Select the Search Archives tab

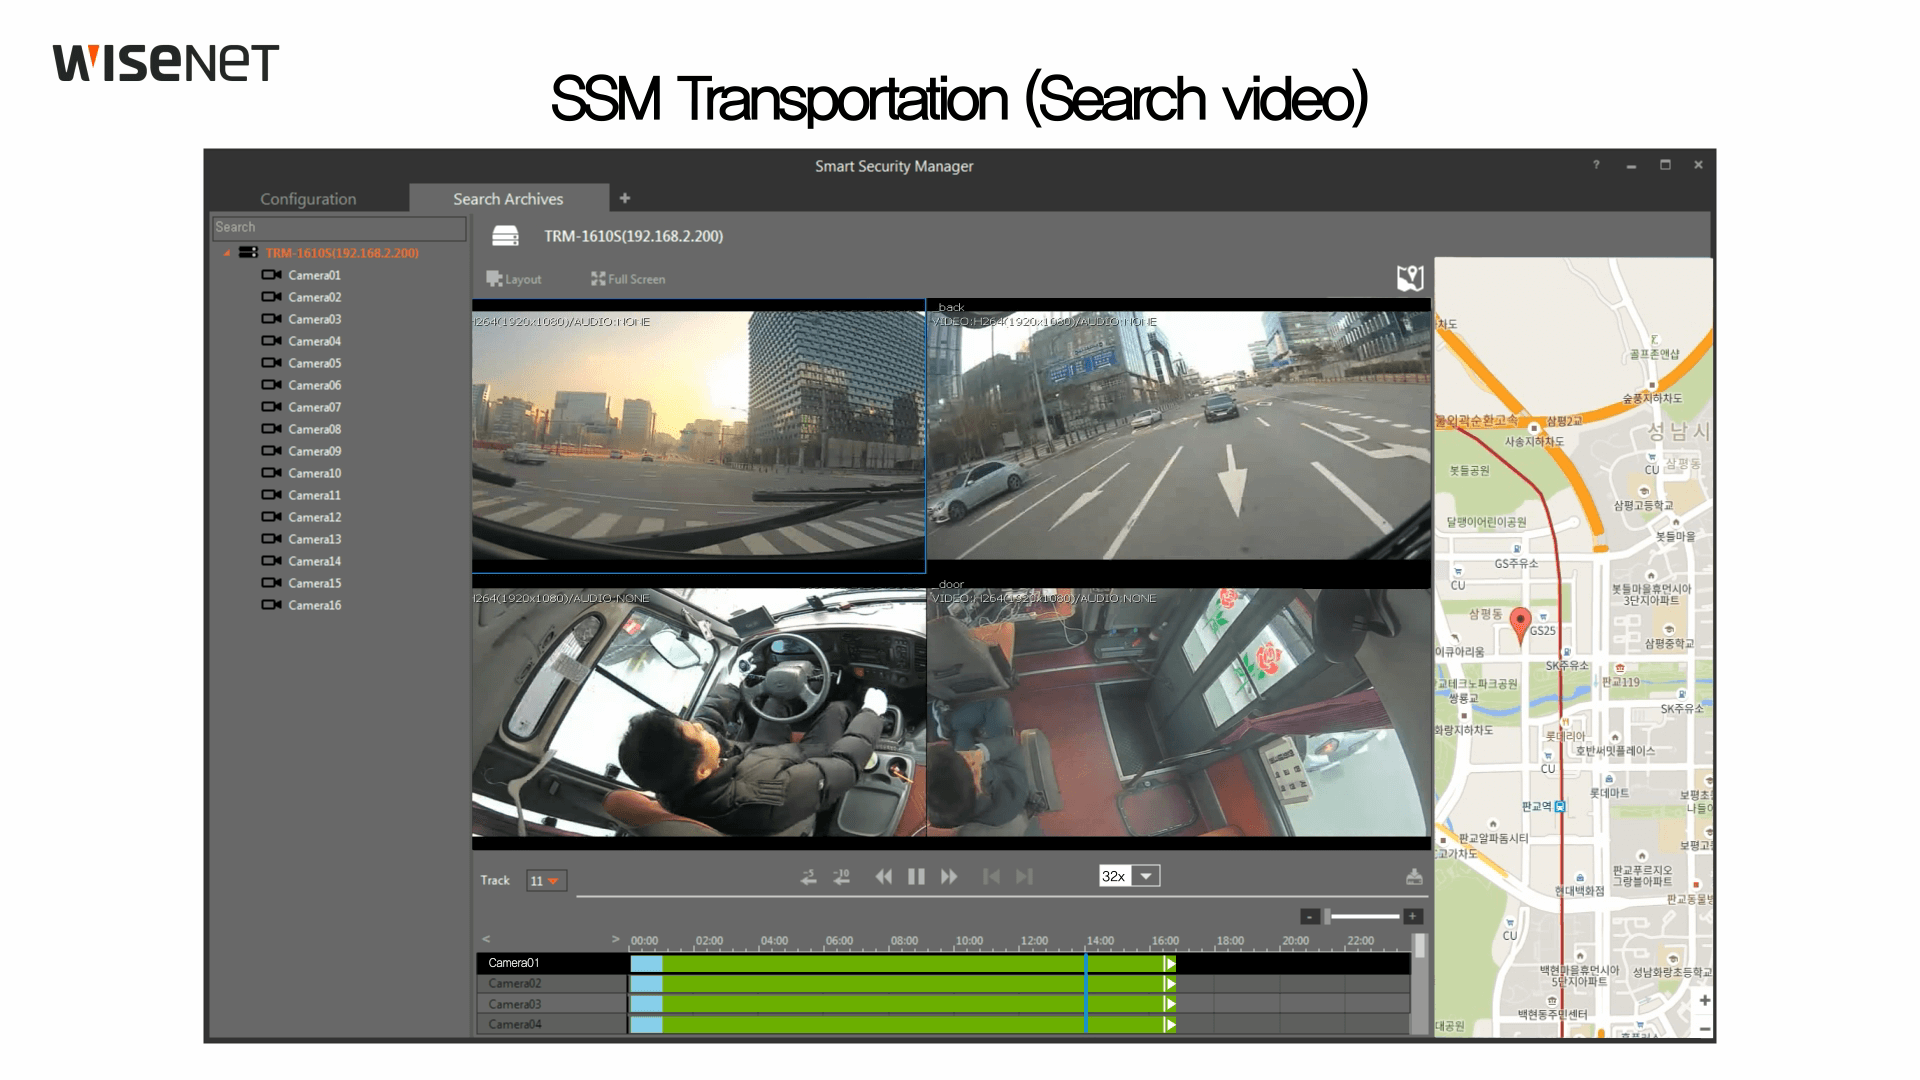click(508, 199)
